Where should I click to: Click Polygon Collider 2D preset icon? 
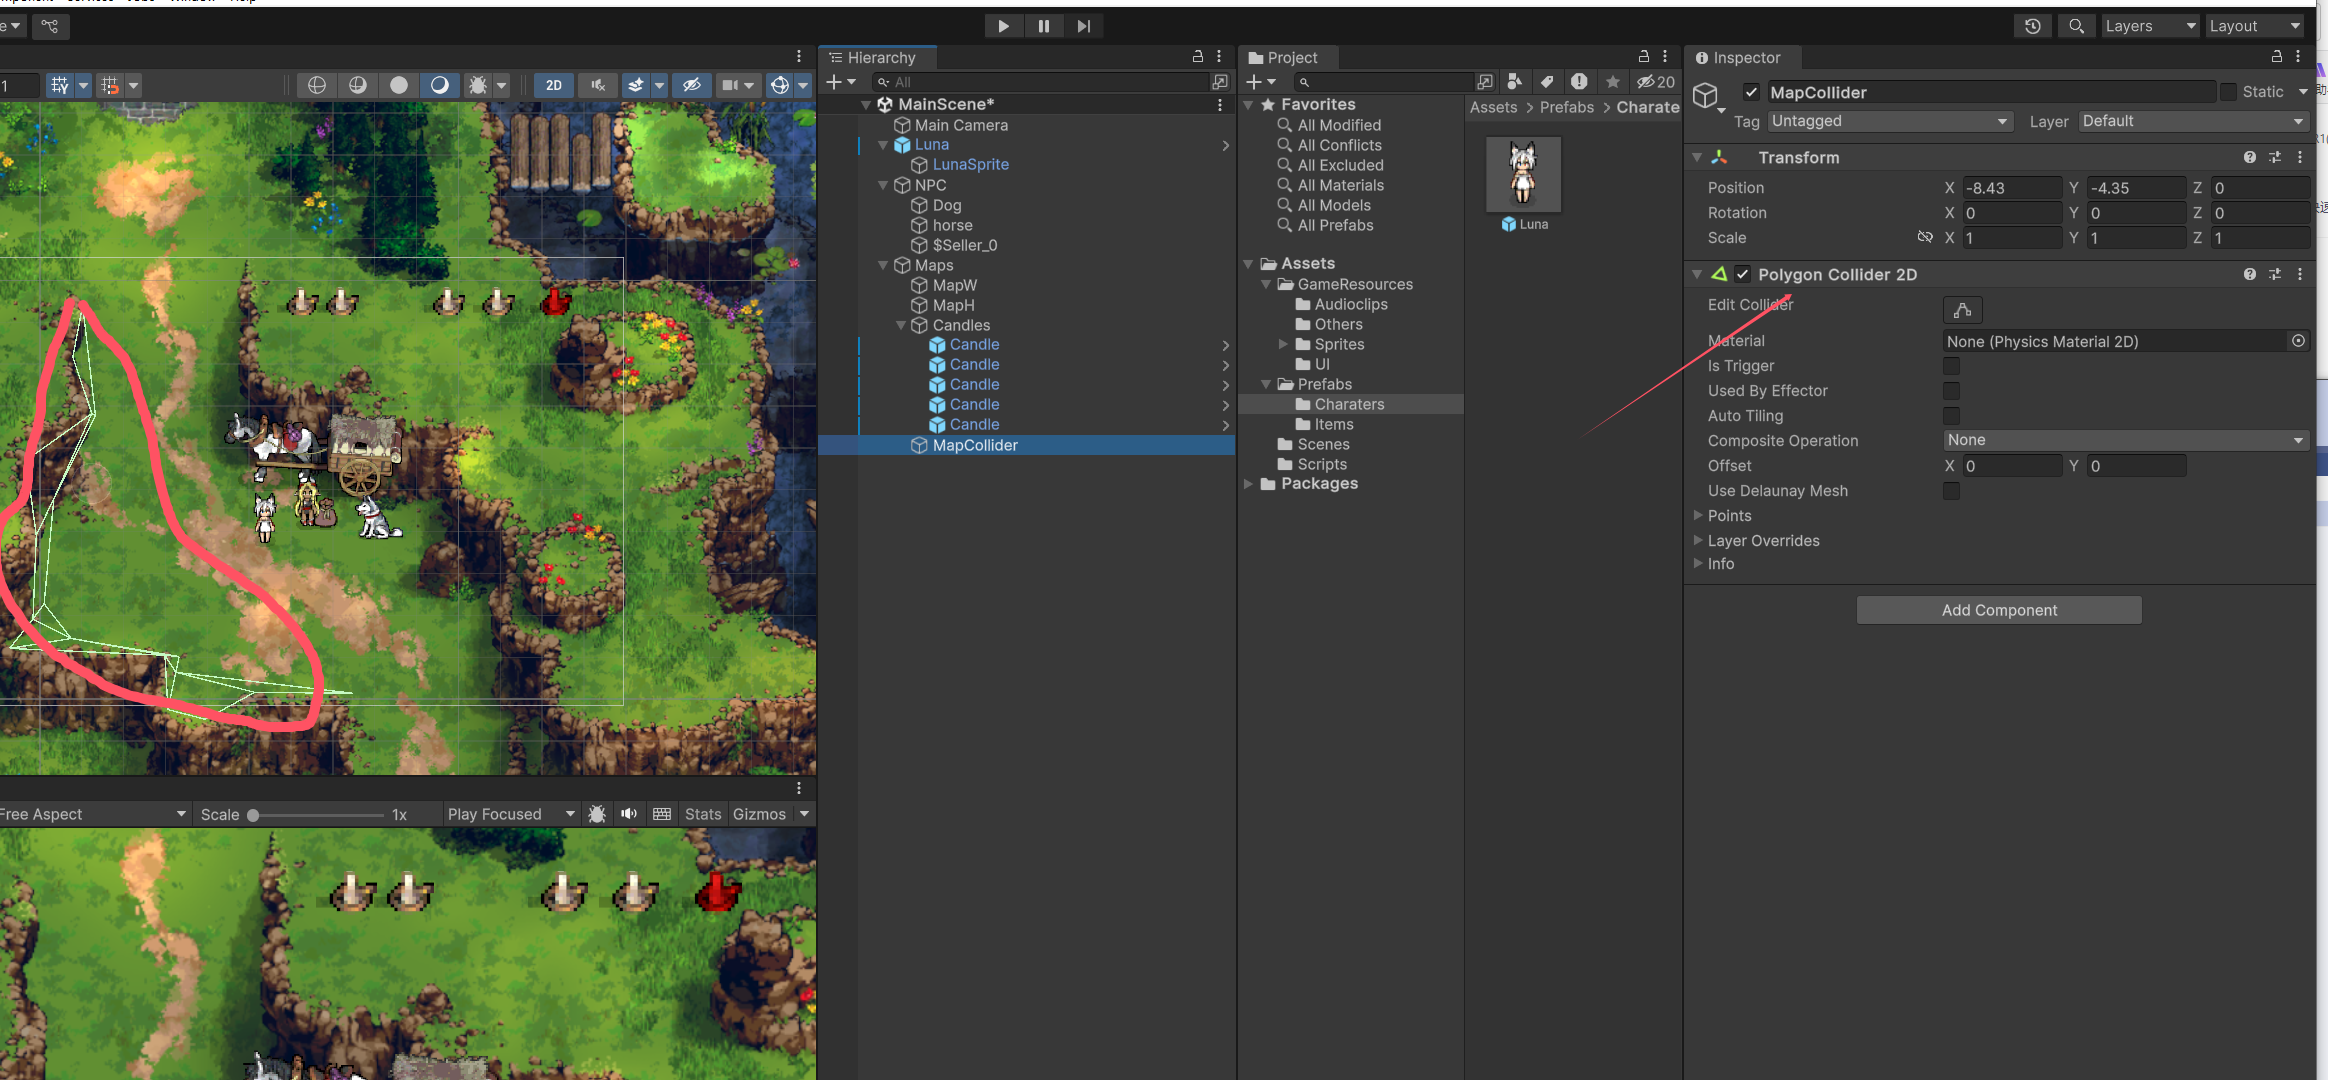click(x=2275, y=274)
